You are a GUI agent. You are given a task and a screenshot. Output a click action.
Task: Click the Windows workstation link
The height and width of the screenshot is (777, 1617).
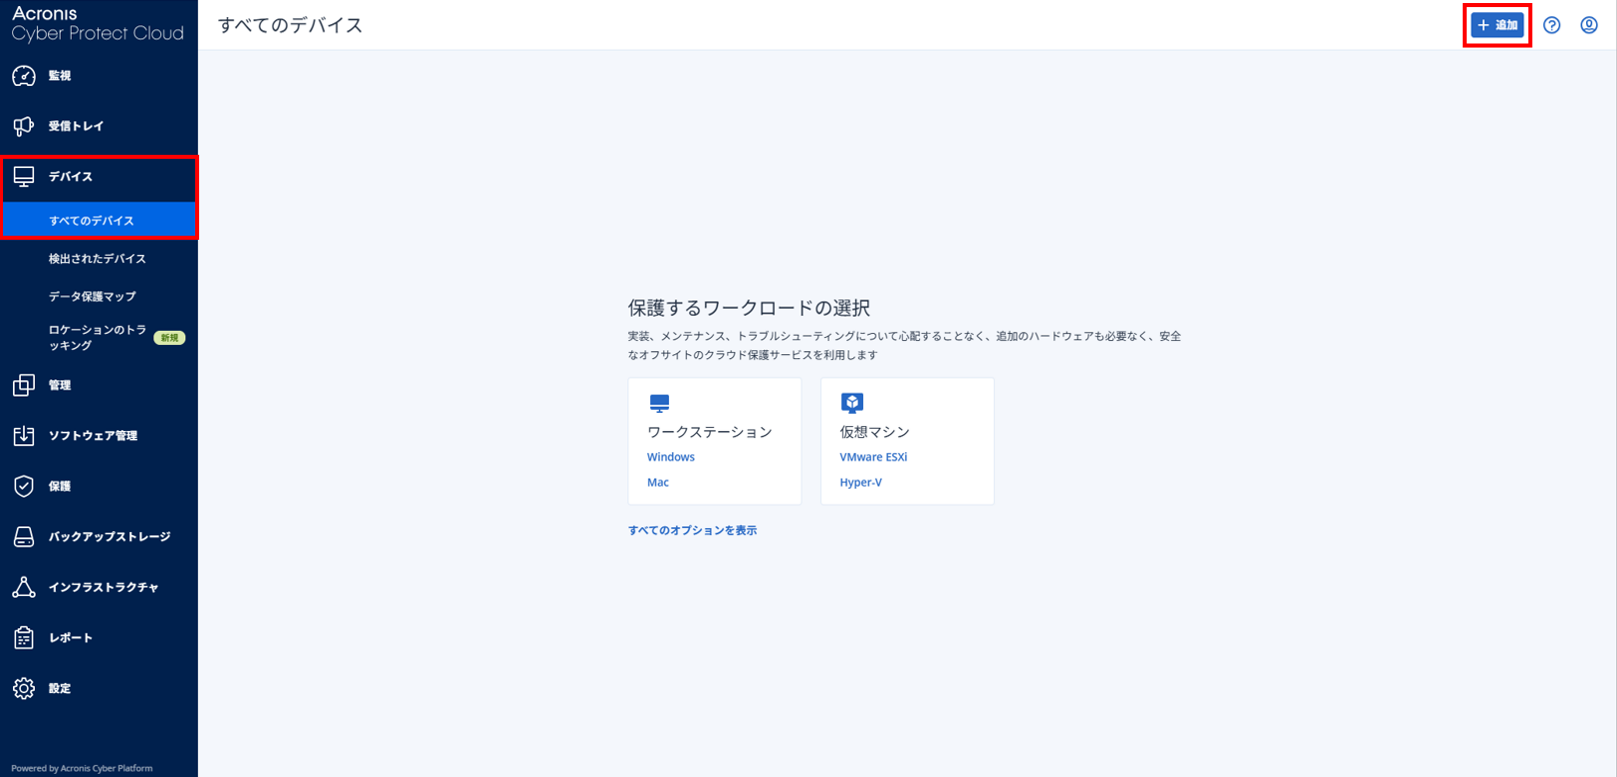pyautogui.click(x=670, y=457)
